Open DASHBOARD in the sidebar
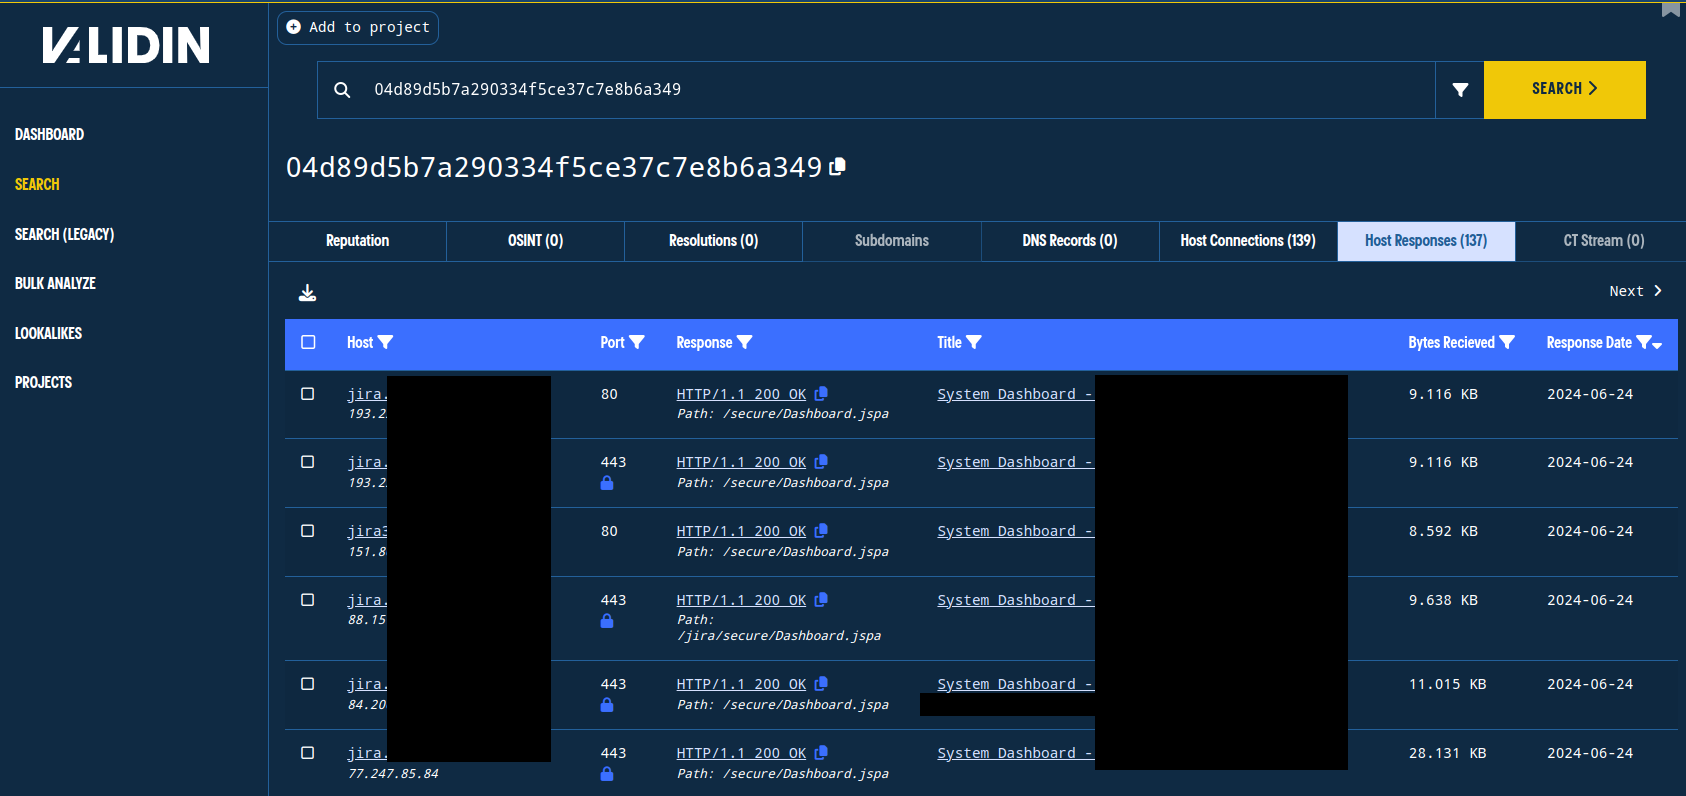Screen dimensions: 1686x796 coord(50,134)
